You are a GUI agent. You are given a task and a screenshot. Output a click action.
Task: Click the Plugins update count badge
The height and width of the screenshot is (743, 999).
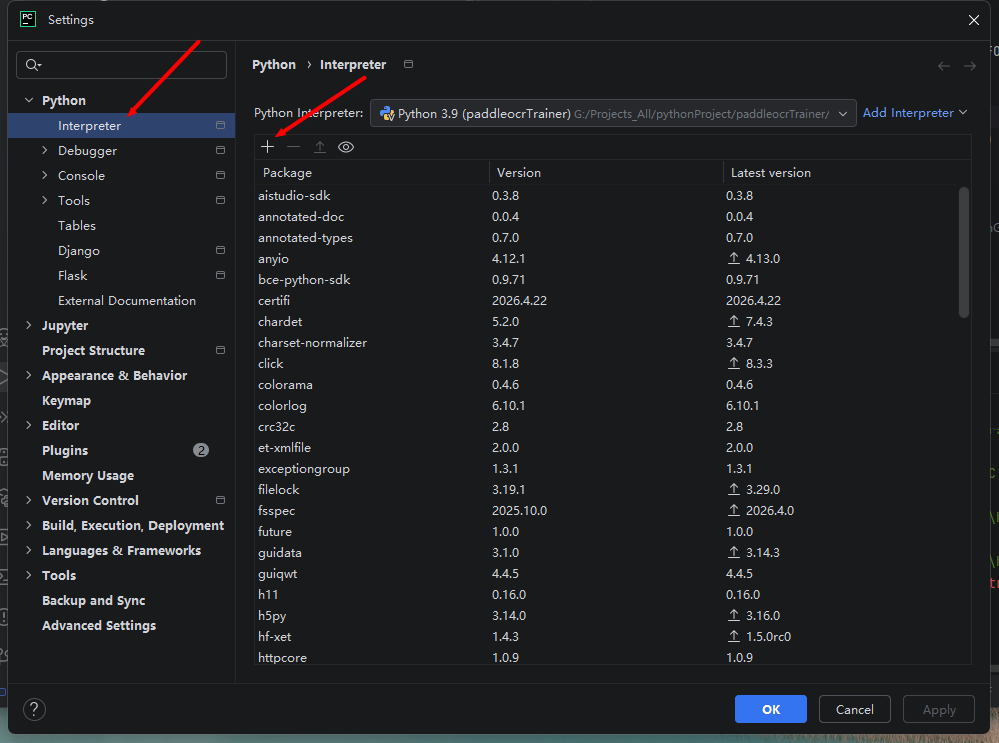pyautogui.click(x=201, y=450)
